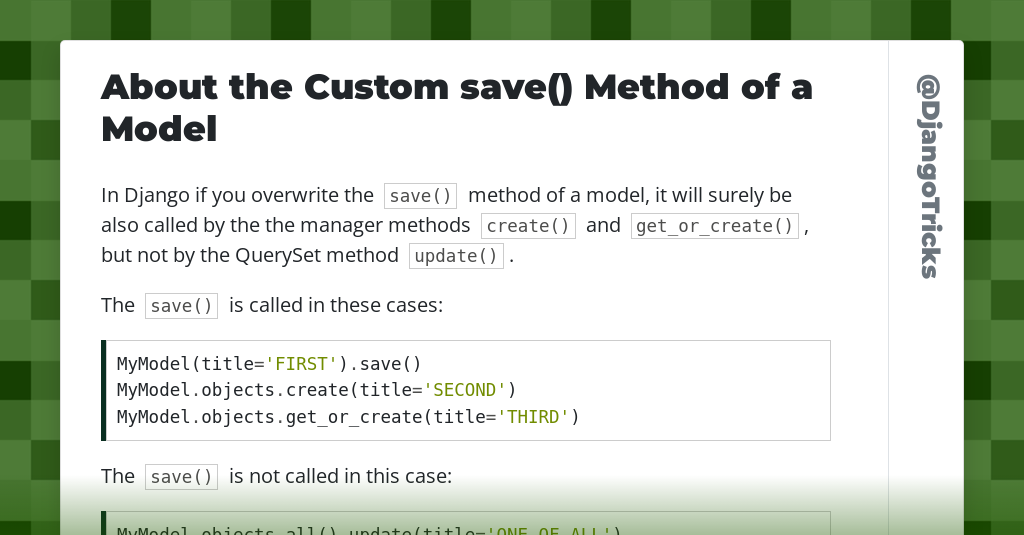The width and height of the screenshot is (1024, 535).
Task: Click the article title heading
Action: click(x=456, y=108)
